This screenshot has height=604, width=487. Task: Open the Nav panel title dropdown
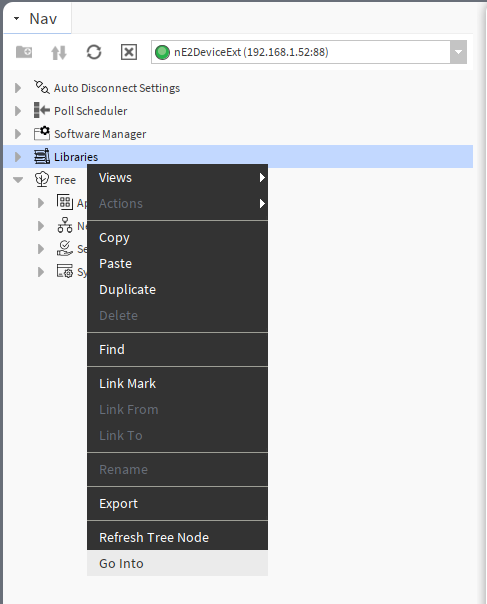click(x=17, y=18)
